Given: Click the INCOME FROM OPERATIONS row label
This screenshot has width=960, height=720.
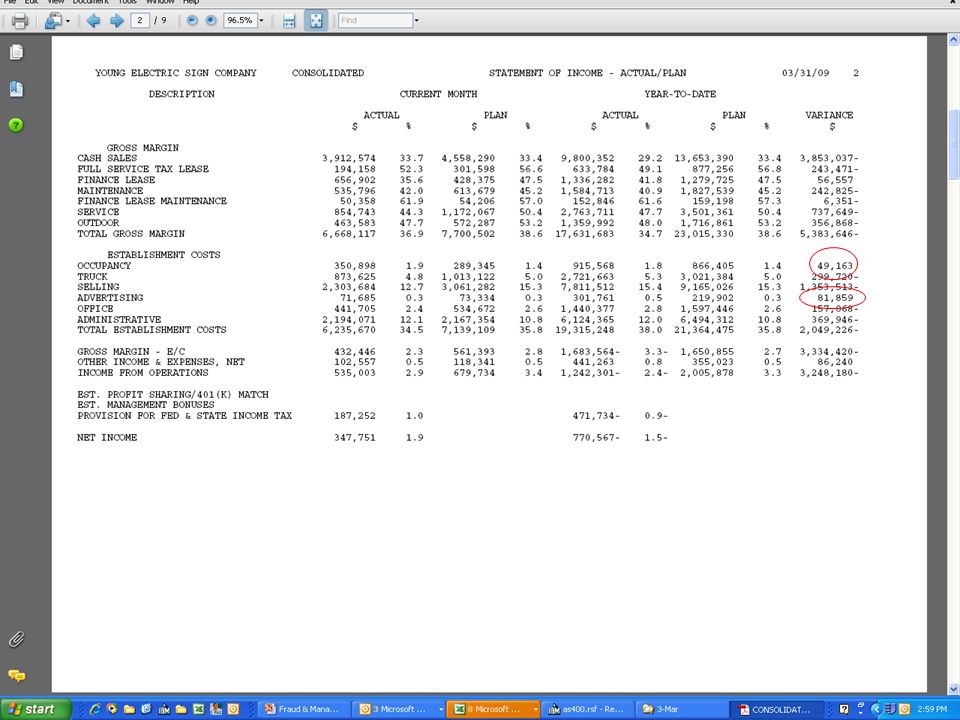Looking at the screenshot, I should coord(143,373).
